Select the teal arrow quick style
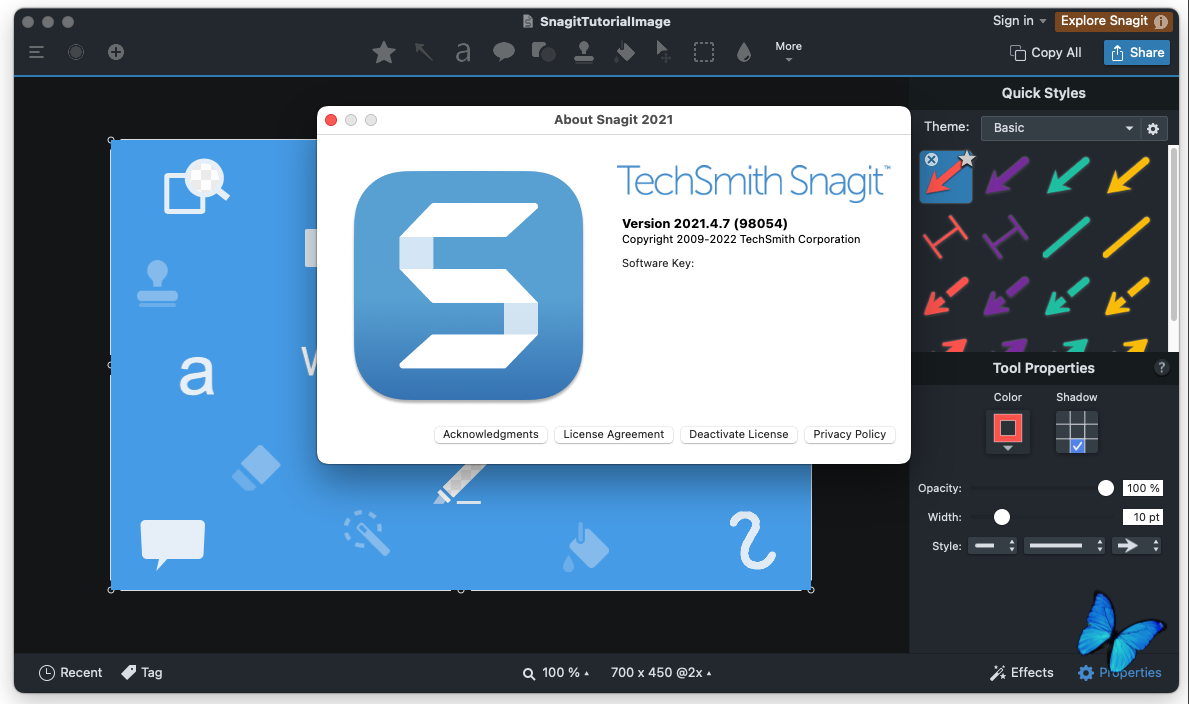 tap(1068, 175)
